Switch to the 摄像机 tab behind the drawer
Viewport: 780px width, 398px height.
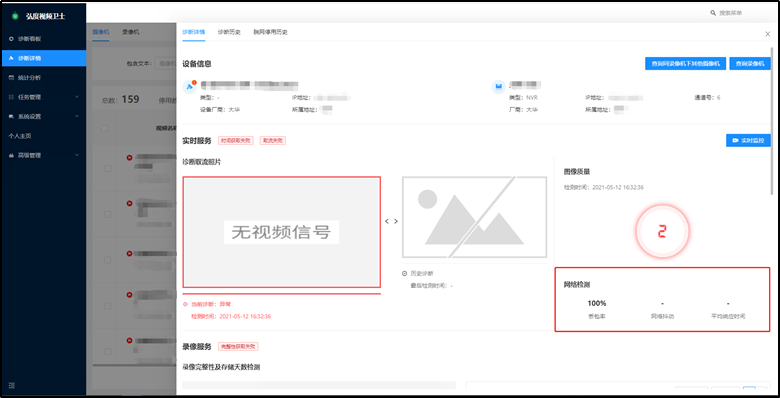coord(100,32)
